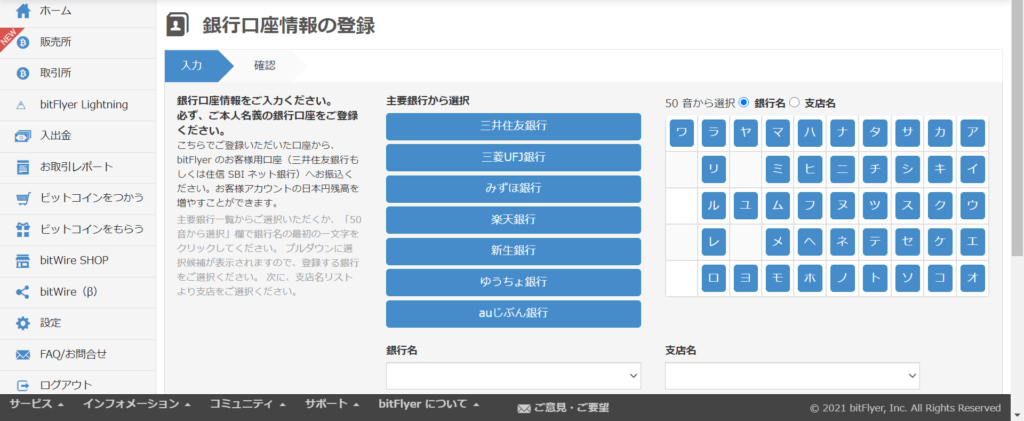Click the ケ kana button

pyautogui.click(x=940, y=242)
